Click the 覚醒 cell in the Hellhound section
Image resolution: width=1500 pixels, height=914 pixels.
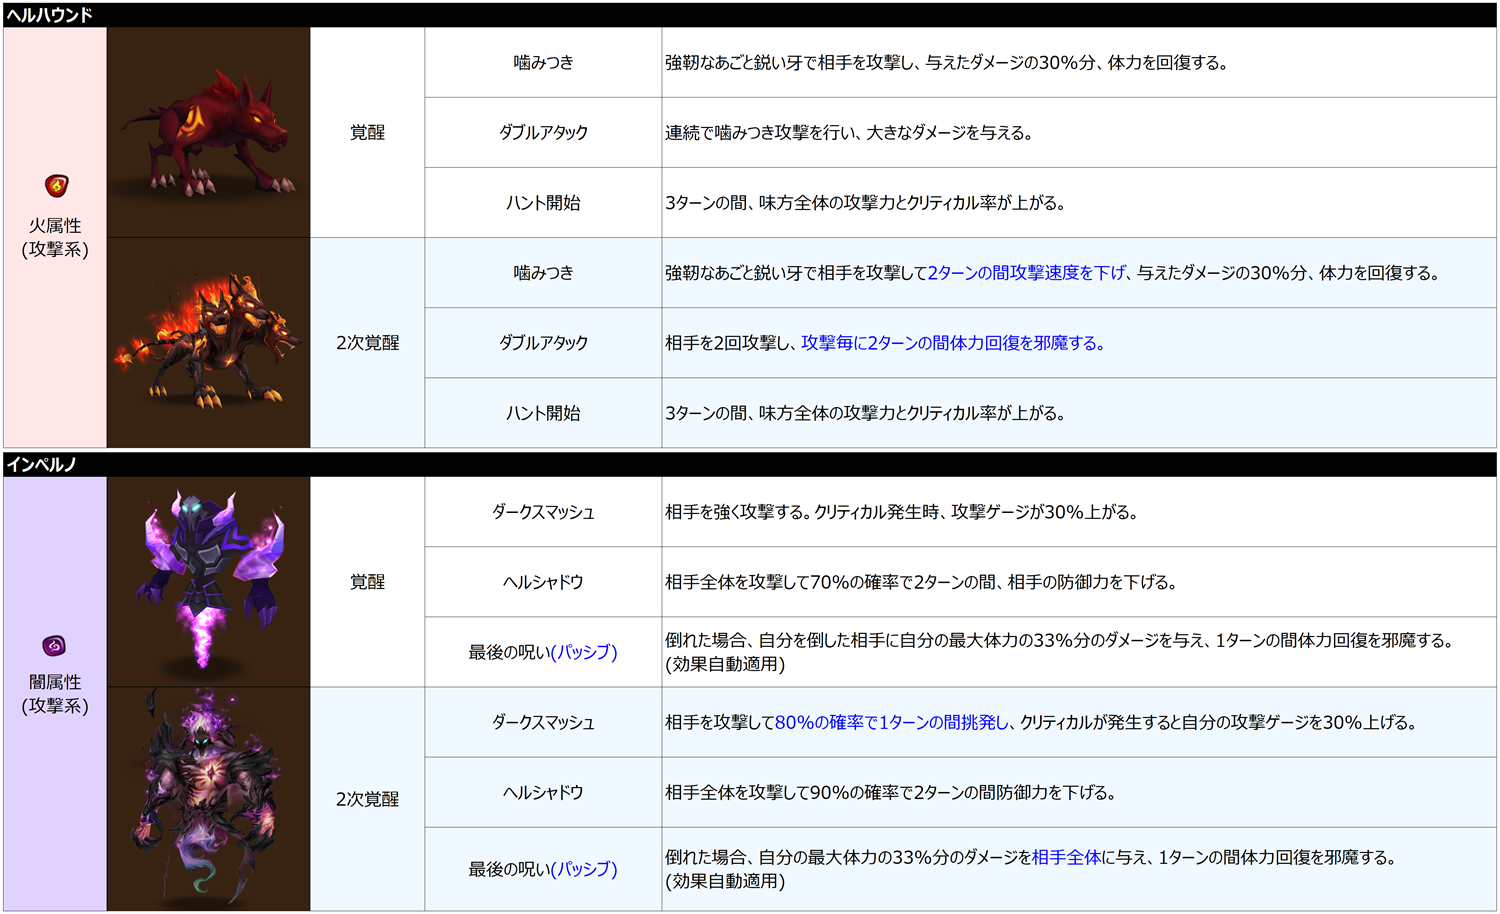[367, 133]
